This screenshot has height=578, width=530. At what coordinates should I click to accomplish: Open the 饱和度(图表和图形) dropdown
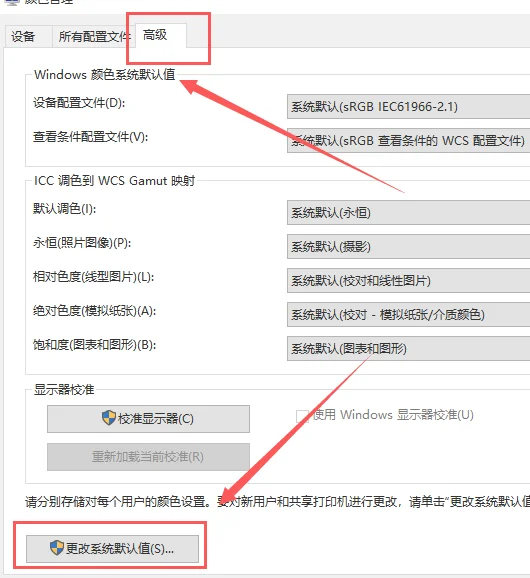click(x=408, y=348)
